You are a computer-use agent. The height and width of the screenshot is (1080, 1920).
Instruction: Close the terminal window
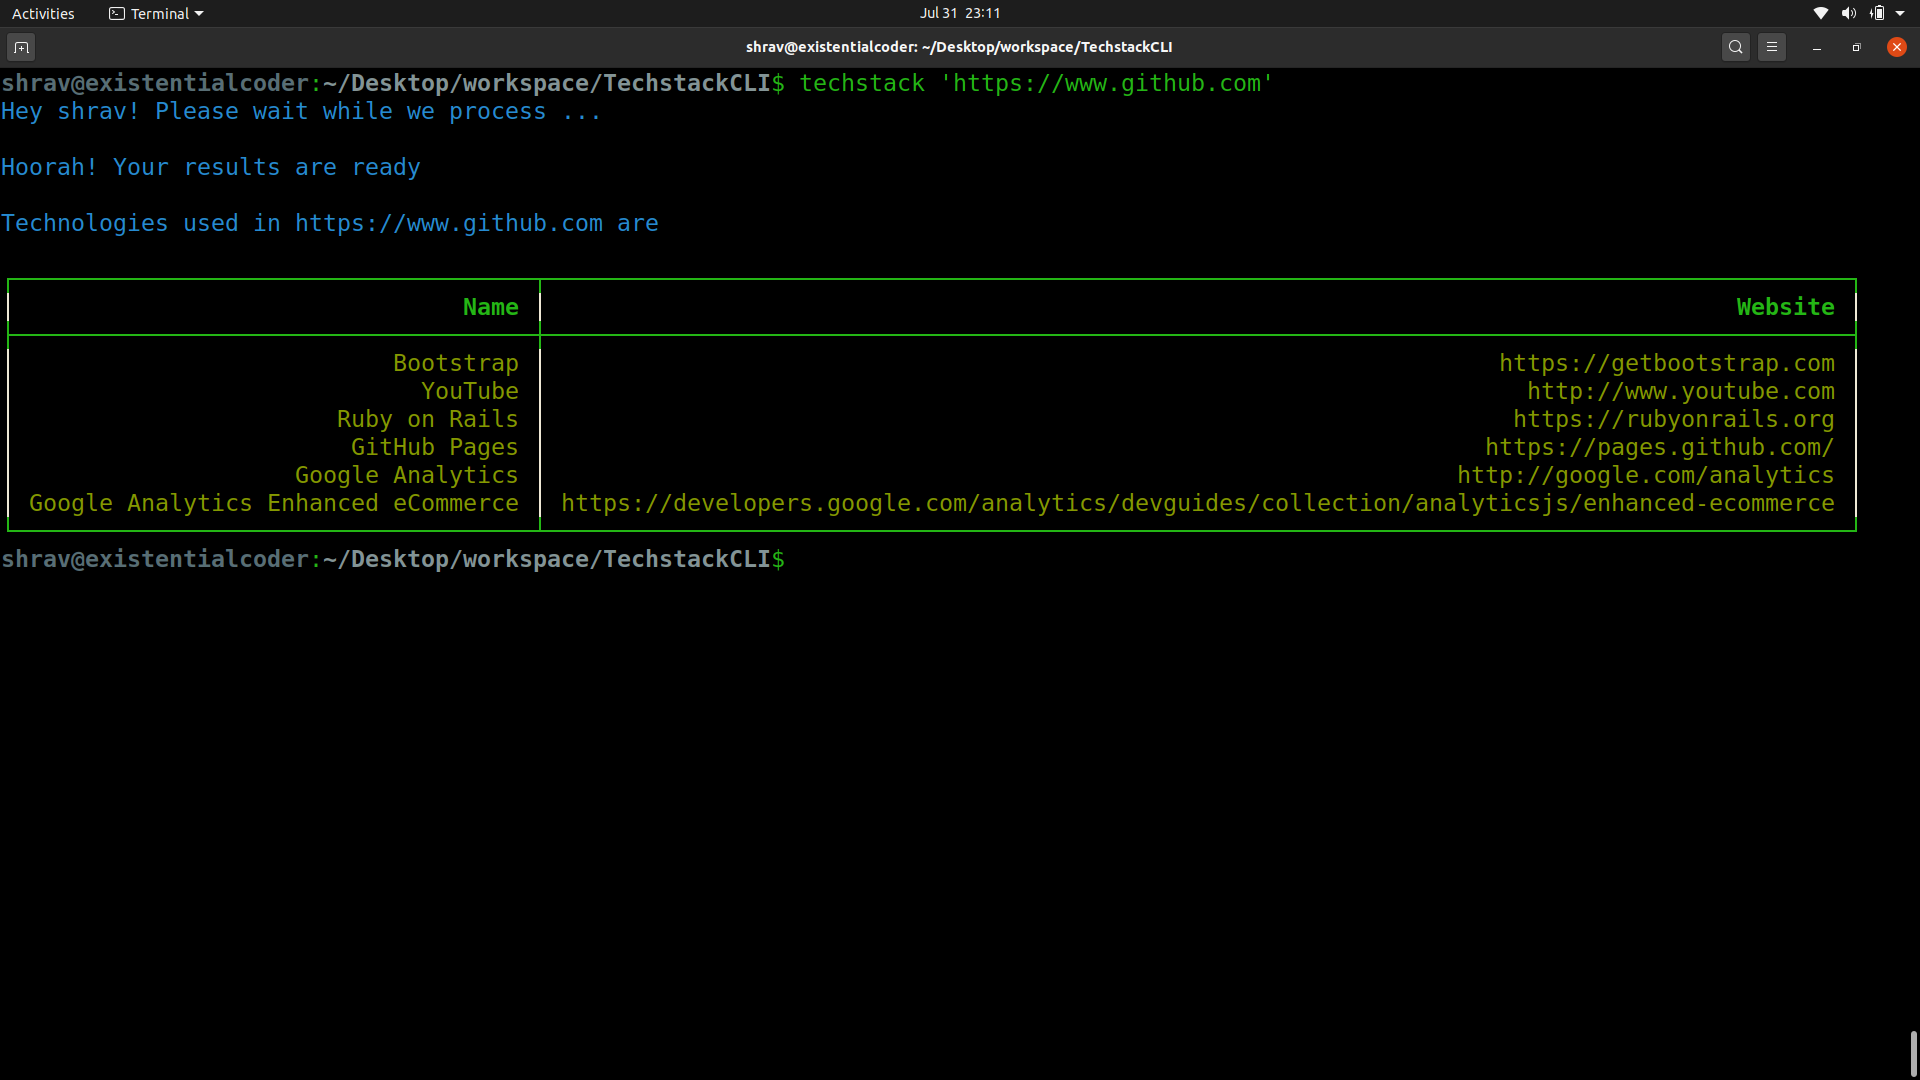click(1897, 47)
